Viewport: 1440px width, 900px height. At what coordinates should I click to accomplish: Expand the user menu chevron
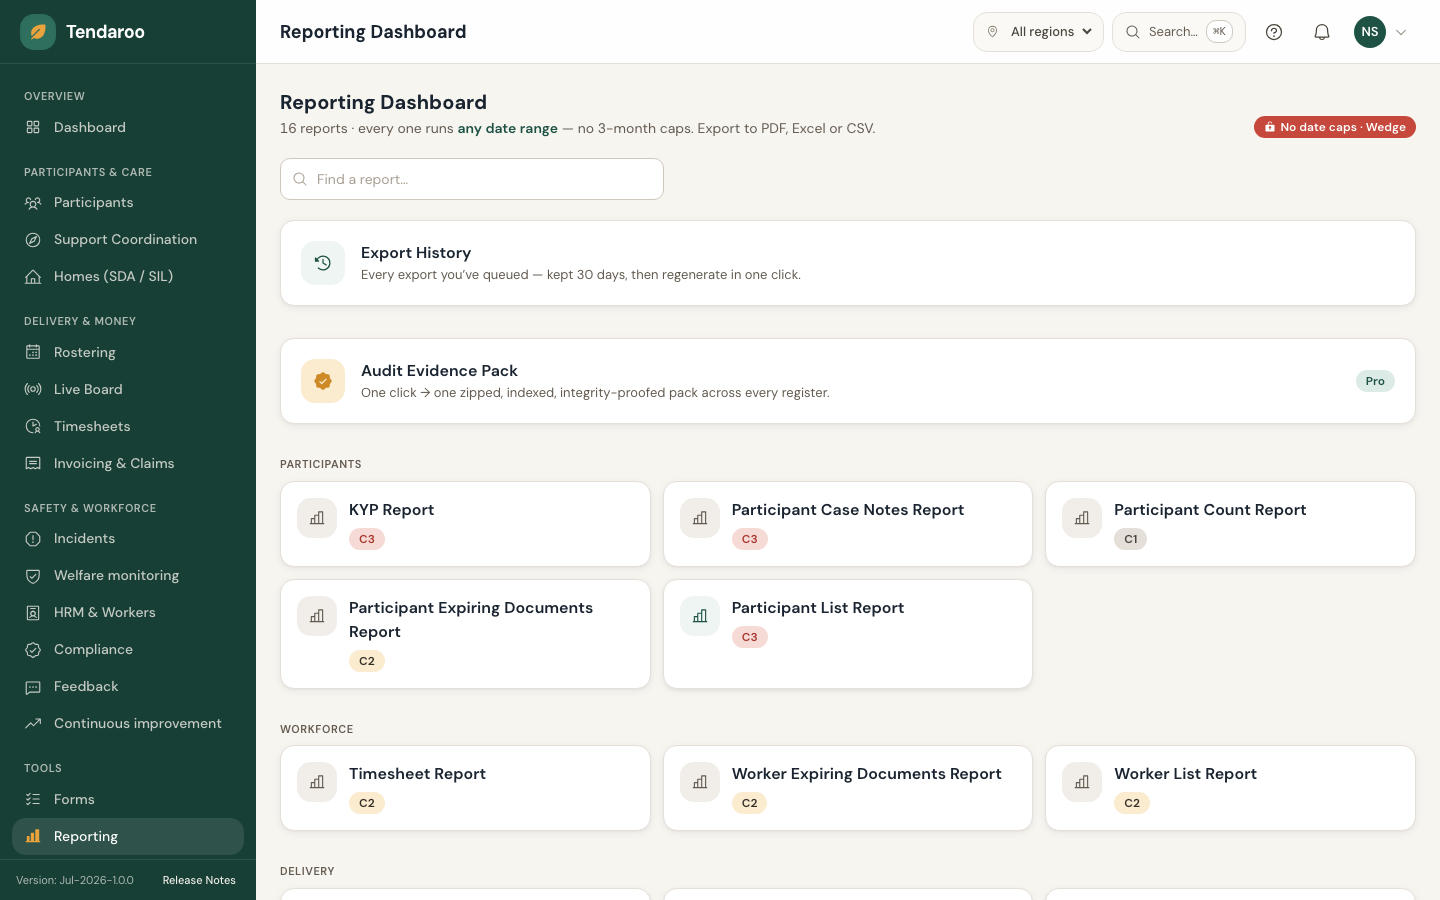(1401, 32)
